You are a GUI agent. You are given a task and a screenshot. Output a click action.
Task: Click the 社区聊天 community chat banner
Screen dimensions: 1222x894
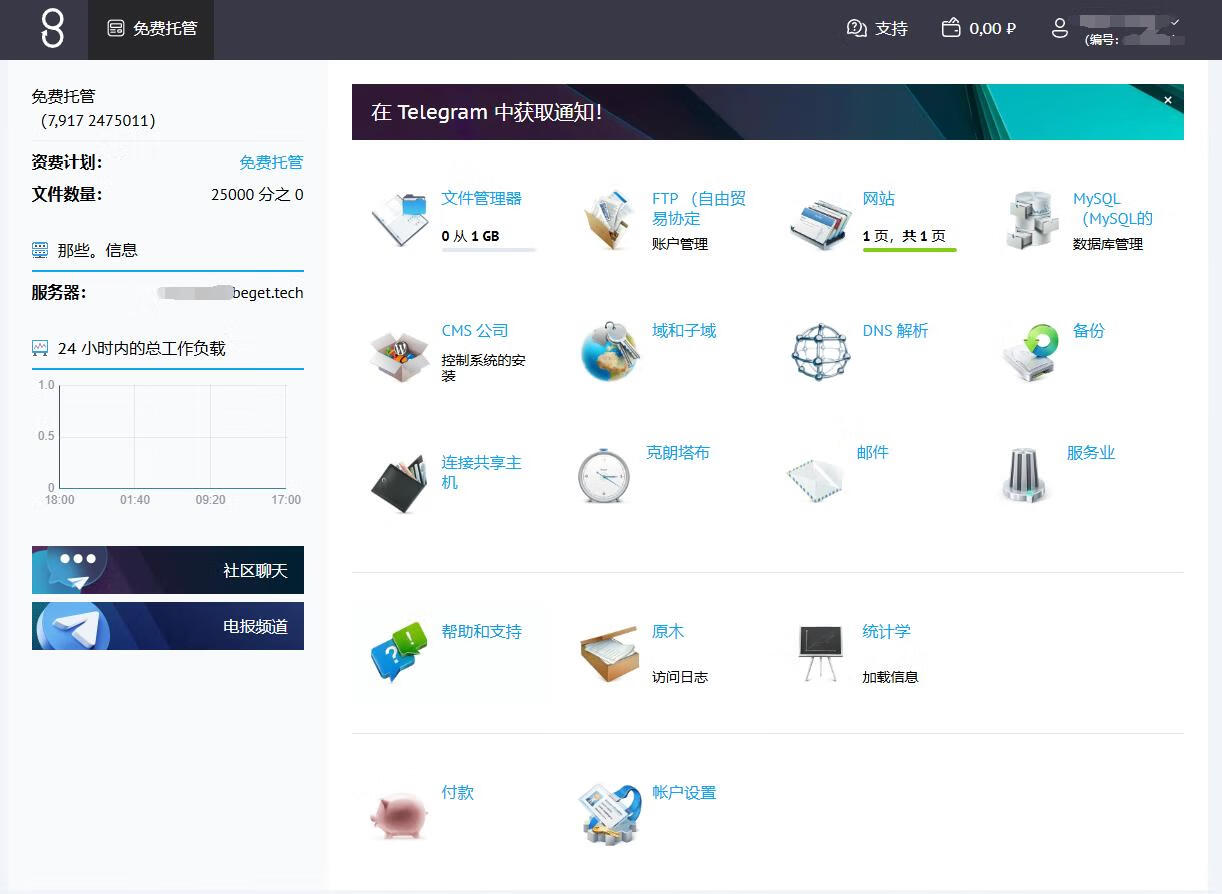168,570
